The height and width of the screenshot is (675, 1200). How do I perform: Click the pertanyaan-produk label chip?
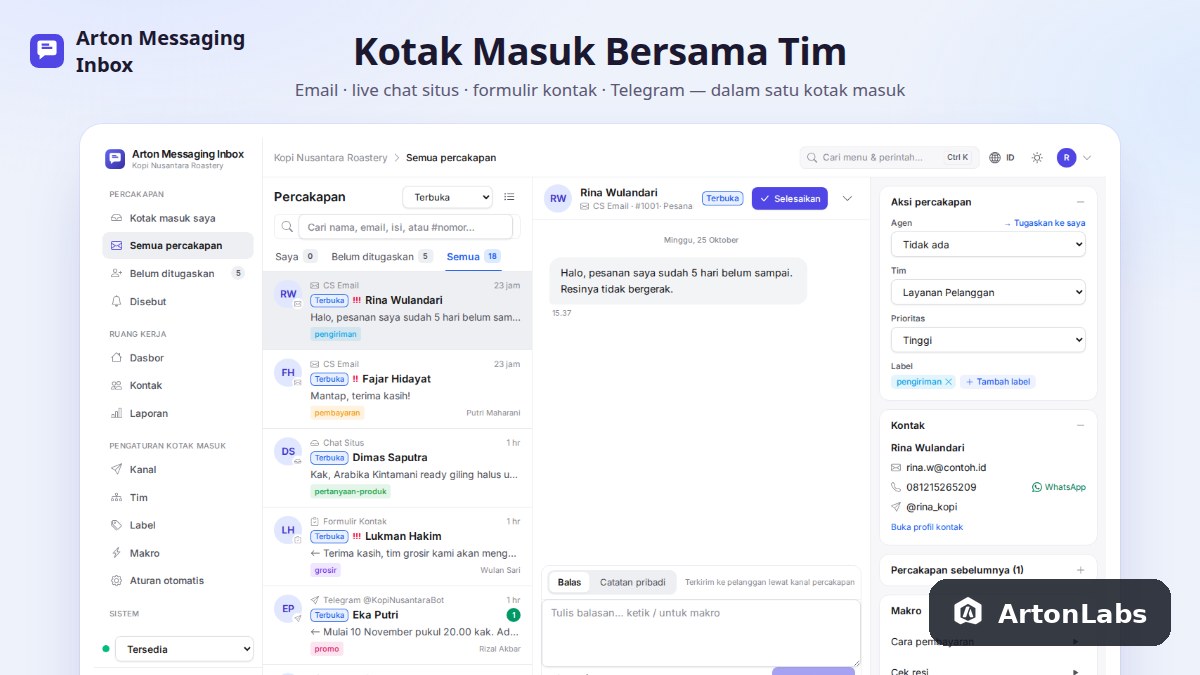[x=350, y=492]
